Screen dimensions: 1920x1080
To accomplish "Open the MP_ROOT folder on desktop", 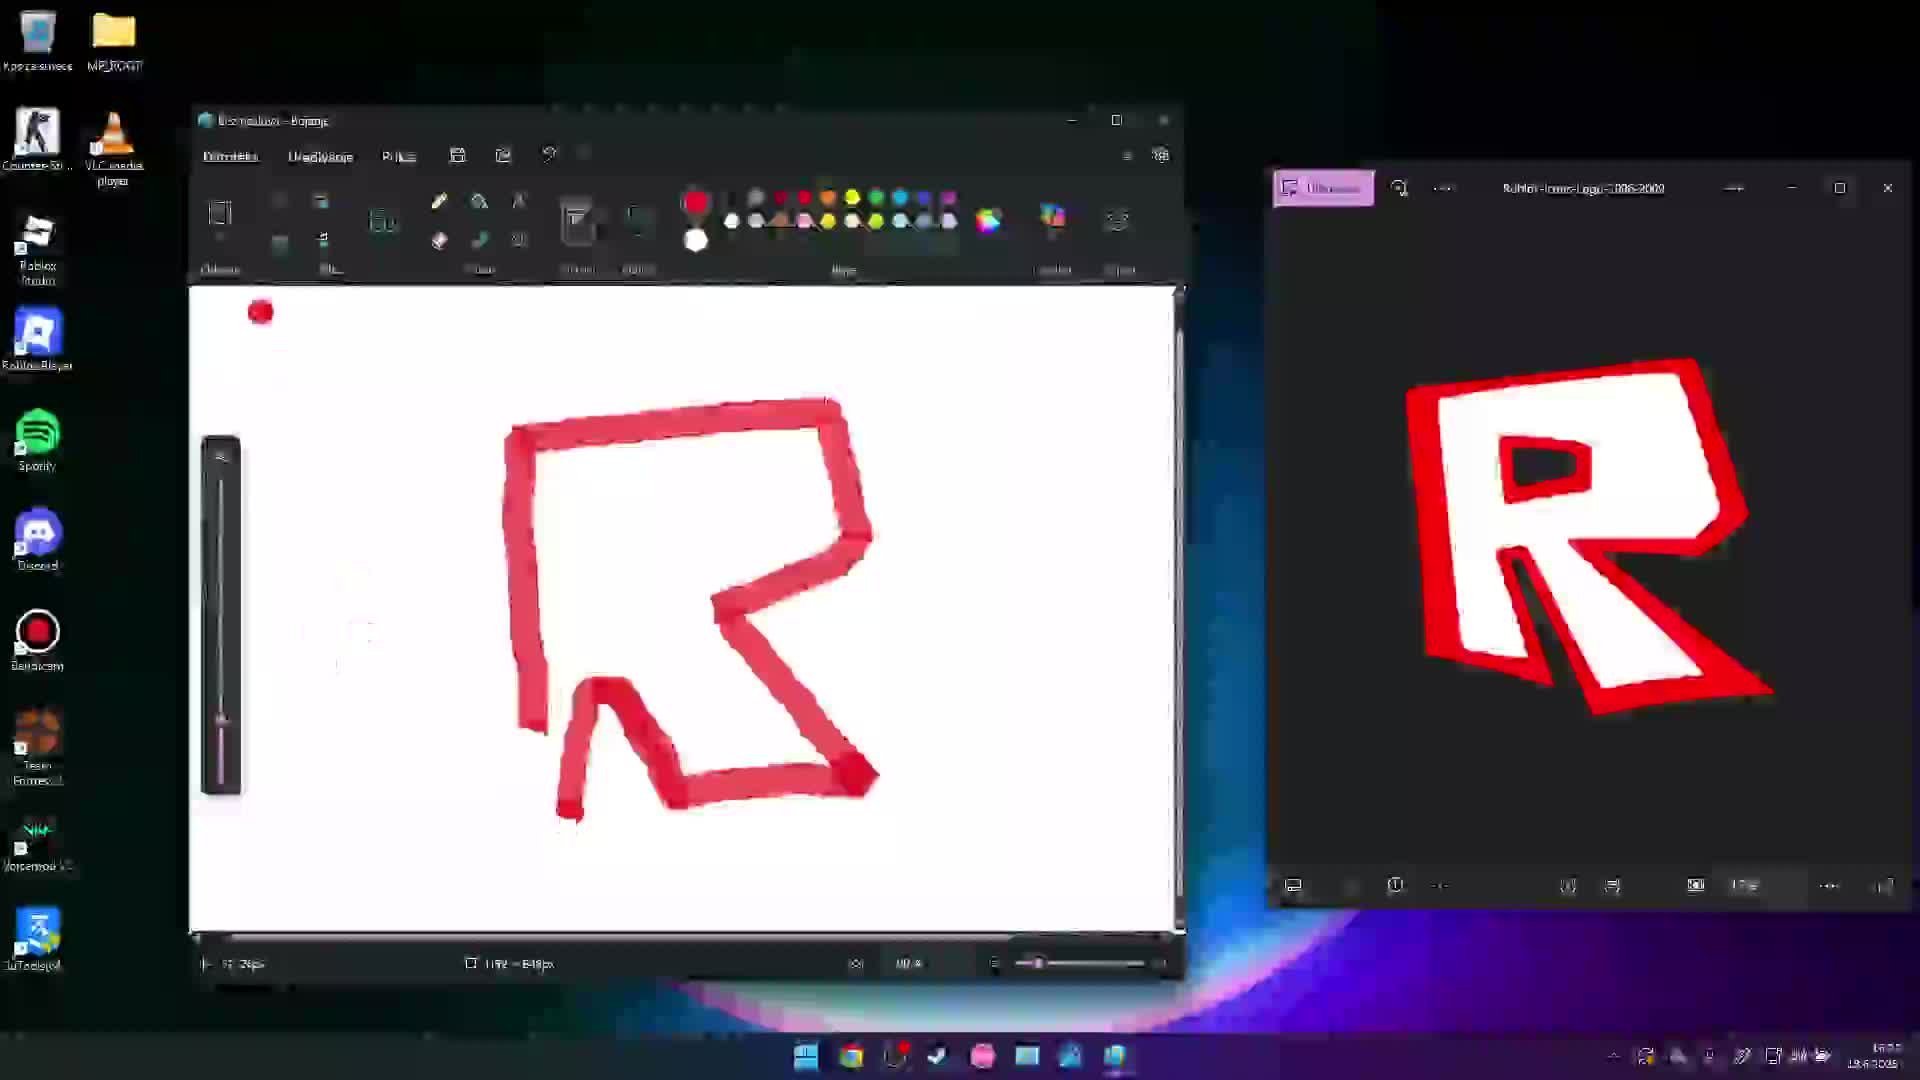I will (x=114, y=41).
